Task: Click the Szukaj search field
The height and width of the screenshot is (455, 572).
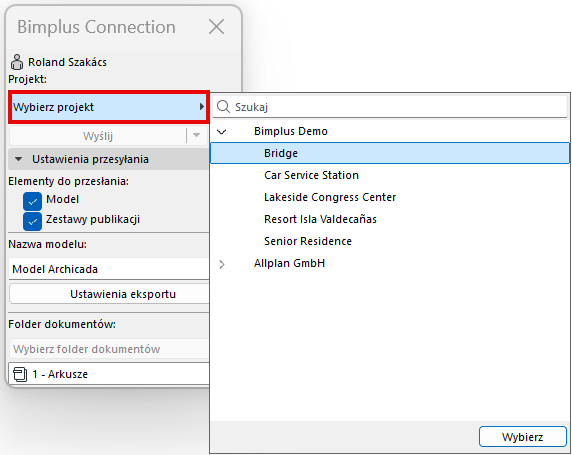Action: click(x=390, y=107)
